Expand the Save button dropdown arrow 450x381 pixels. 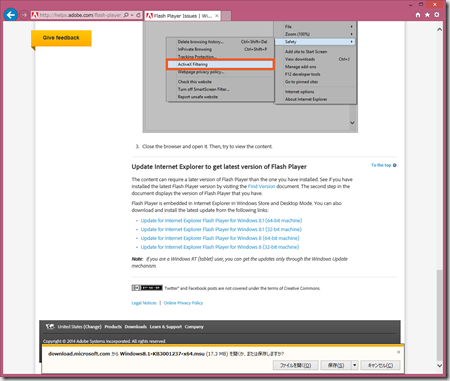pos(355,365)
